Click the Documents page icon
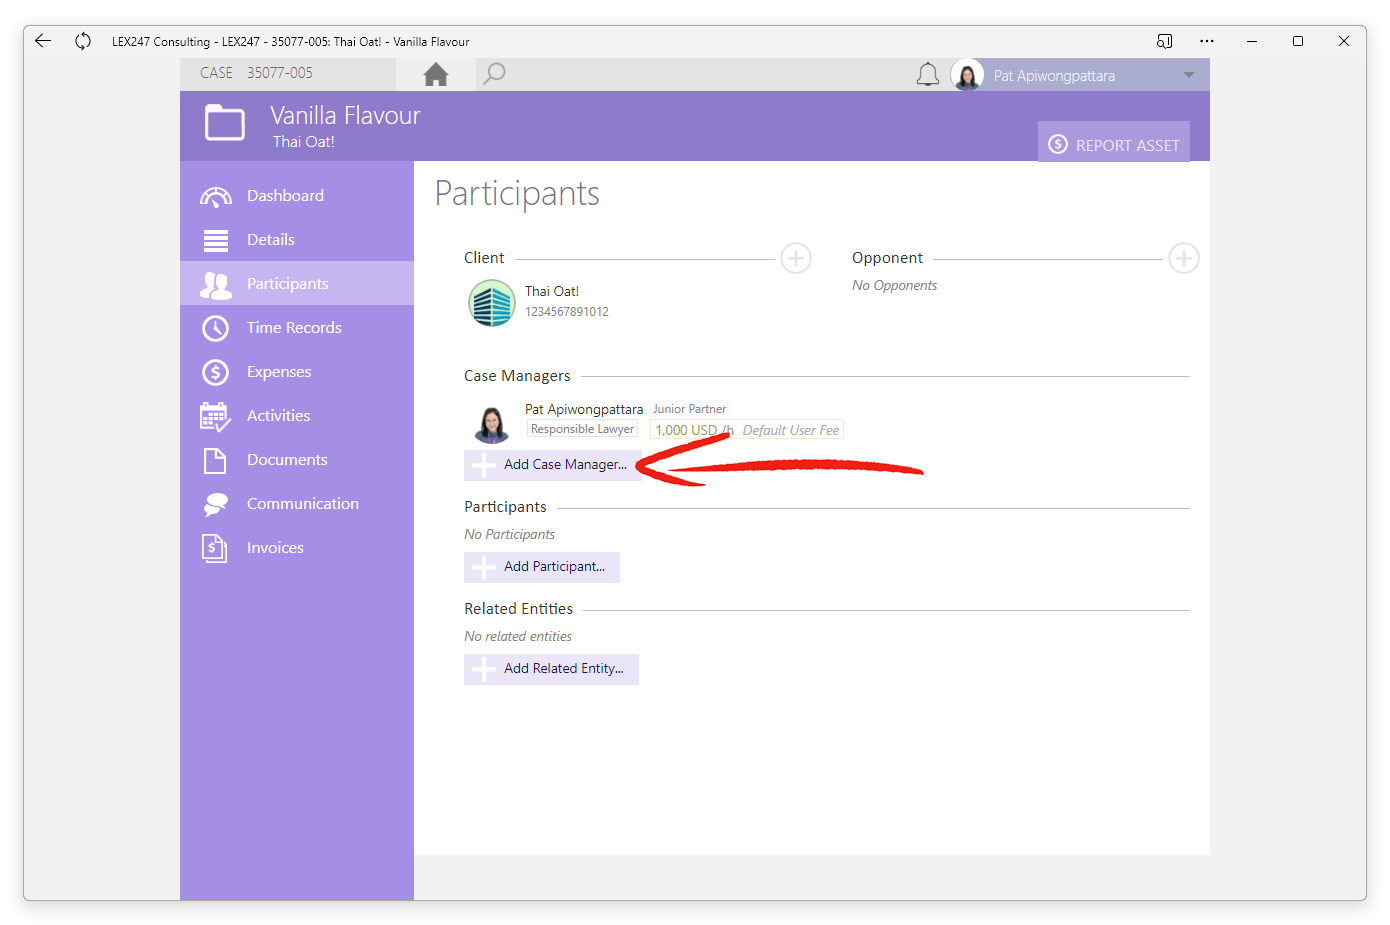The image size is (1390, 925). pos(215,460)
